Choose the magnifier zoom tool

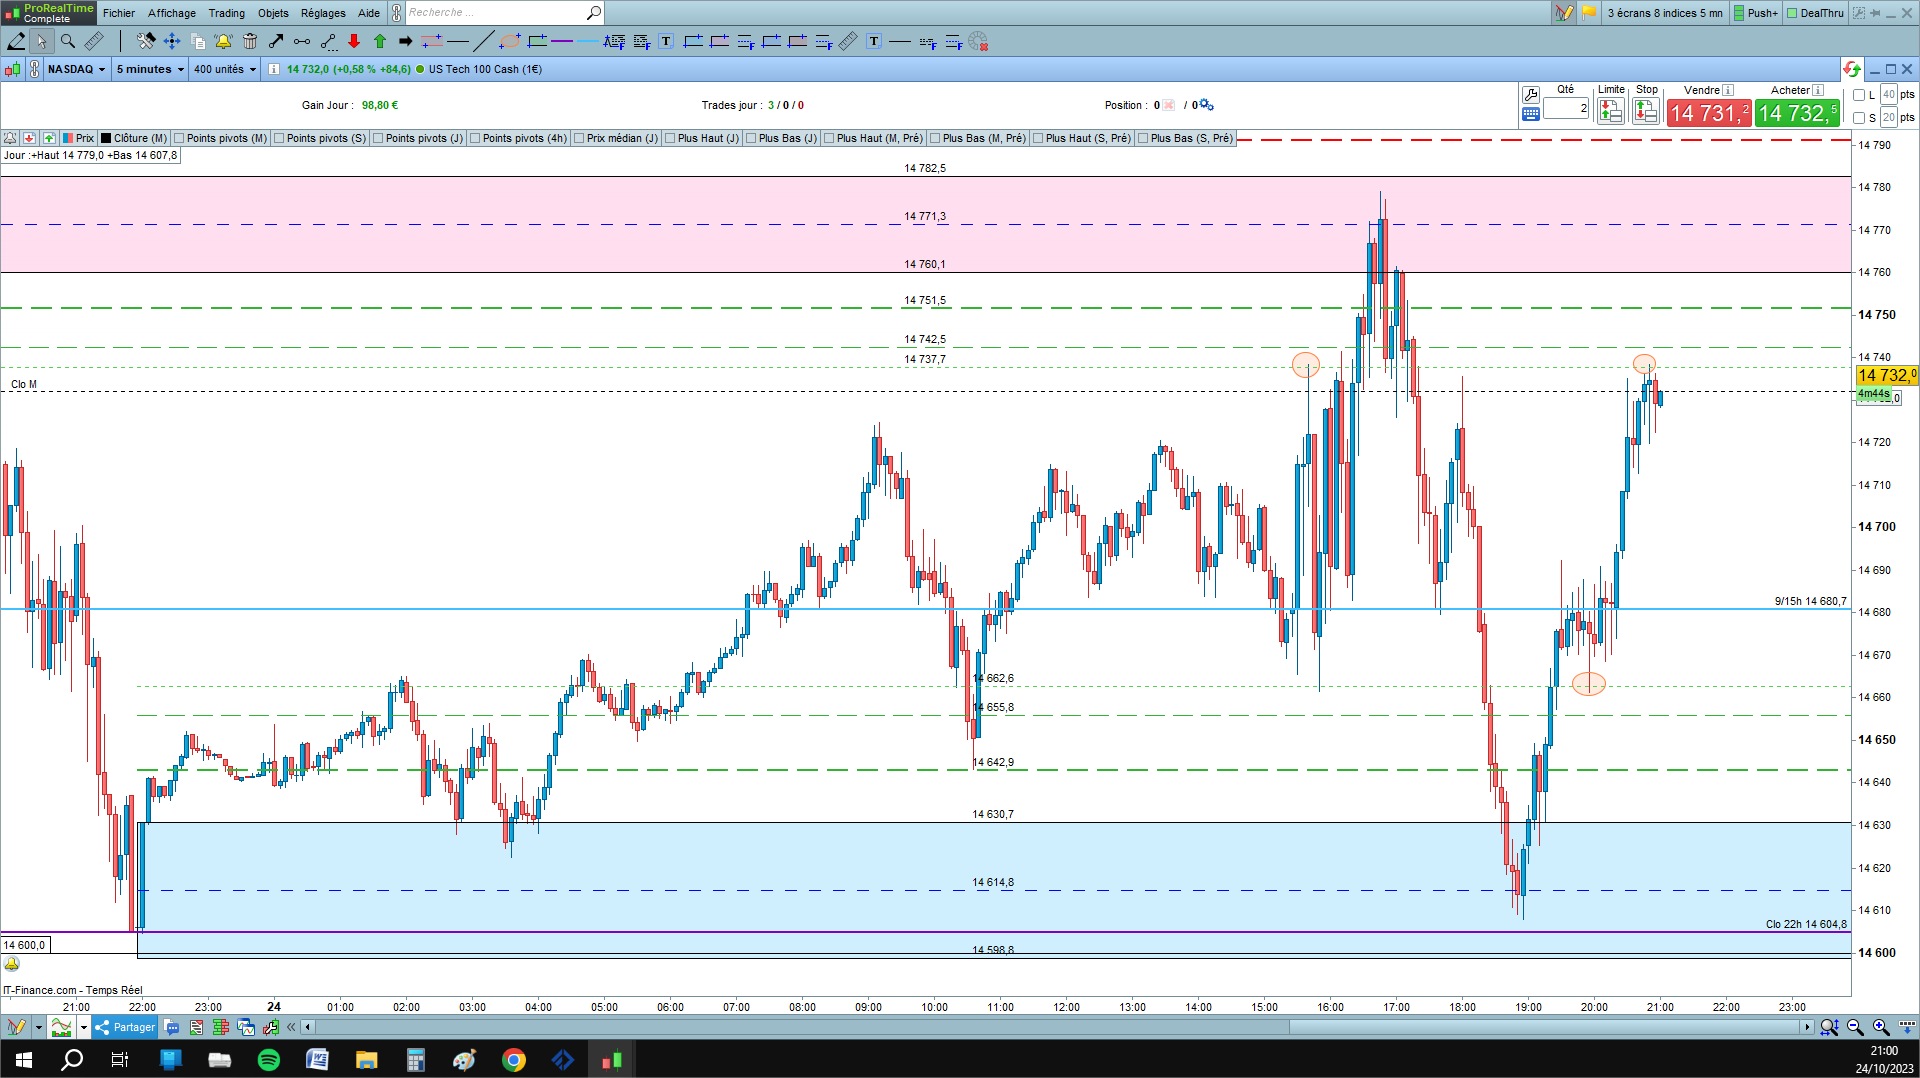click(67, 41)
